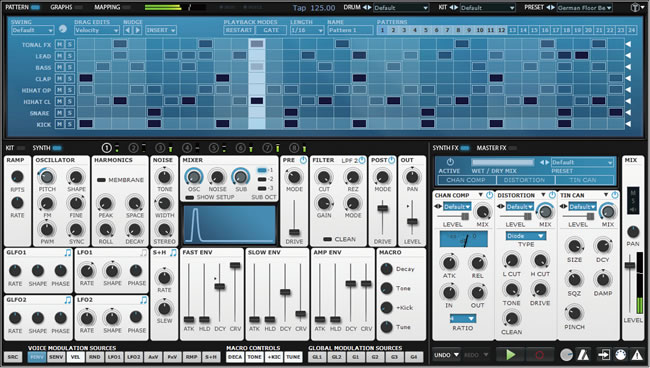Select drum voice number 4
This screenshot has height=368, width=650.
pos(187,148)
